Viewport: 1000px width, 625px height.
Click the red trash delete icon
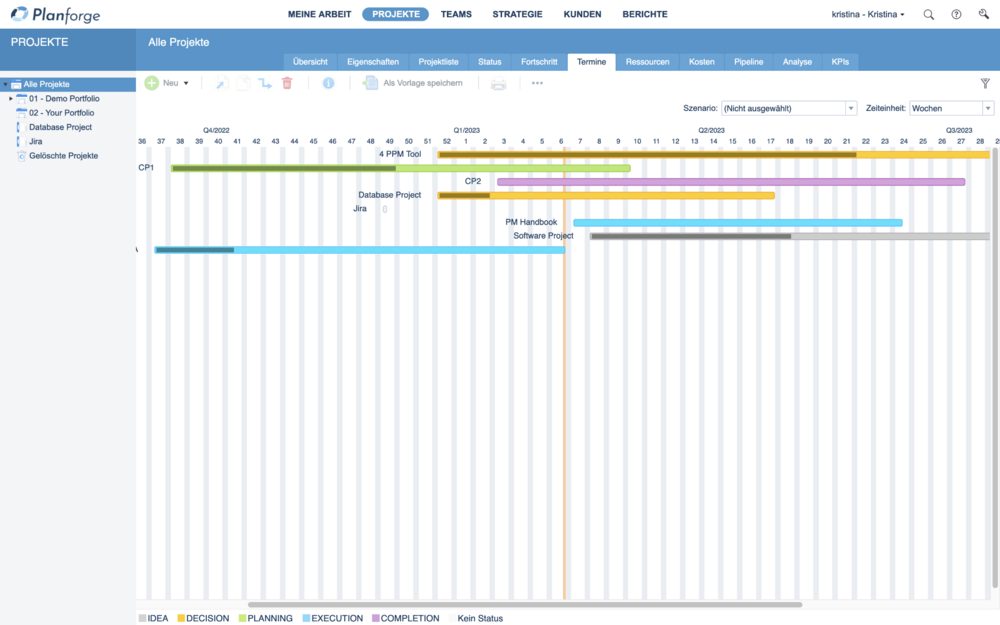click(x=287, y=83)
